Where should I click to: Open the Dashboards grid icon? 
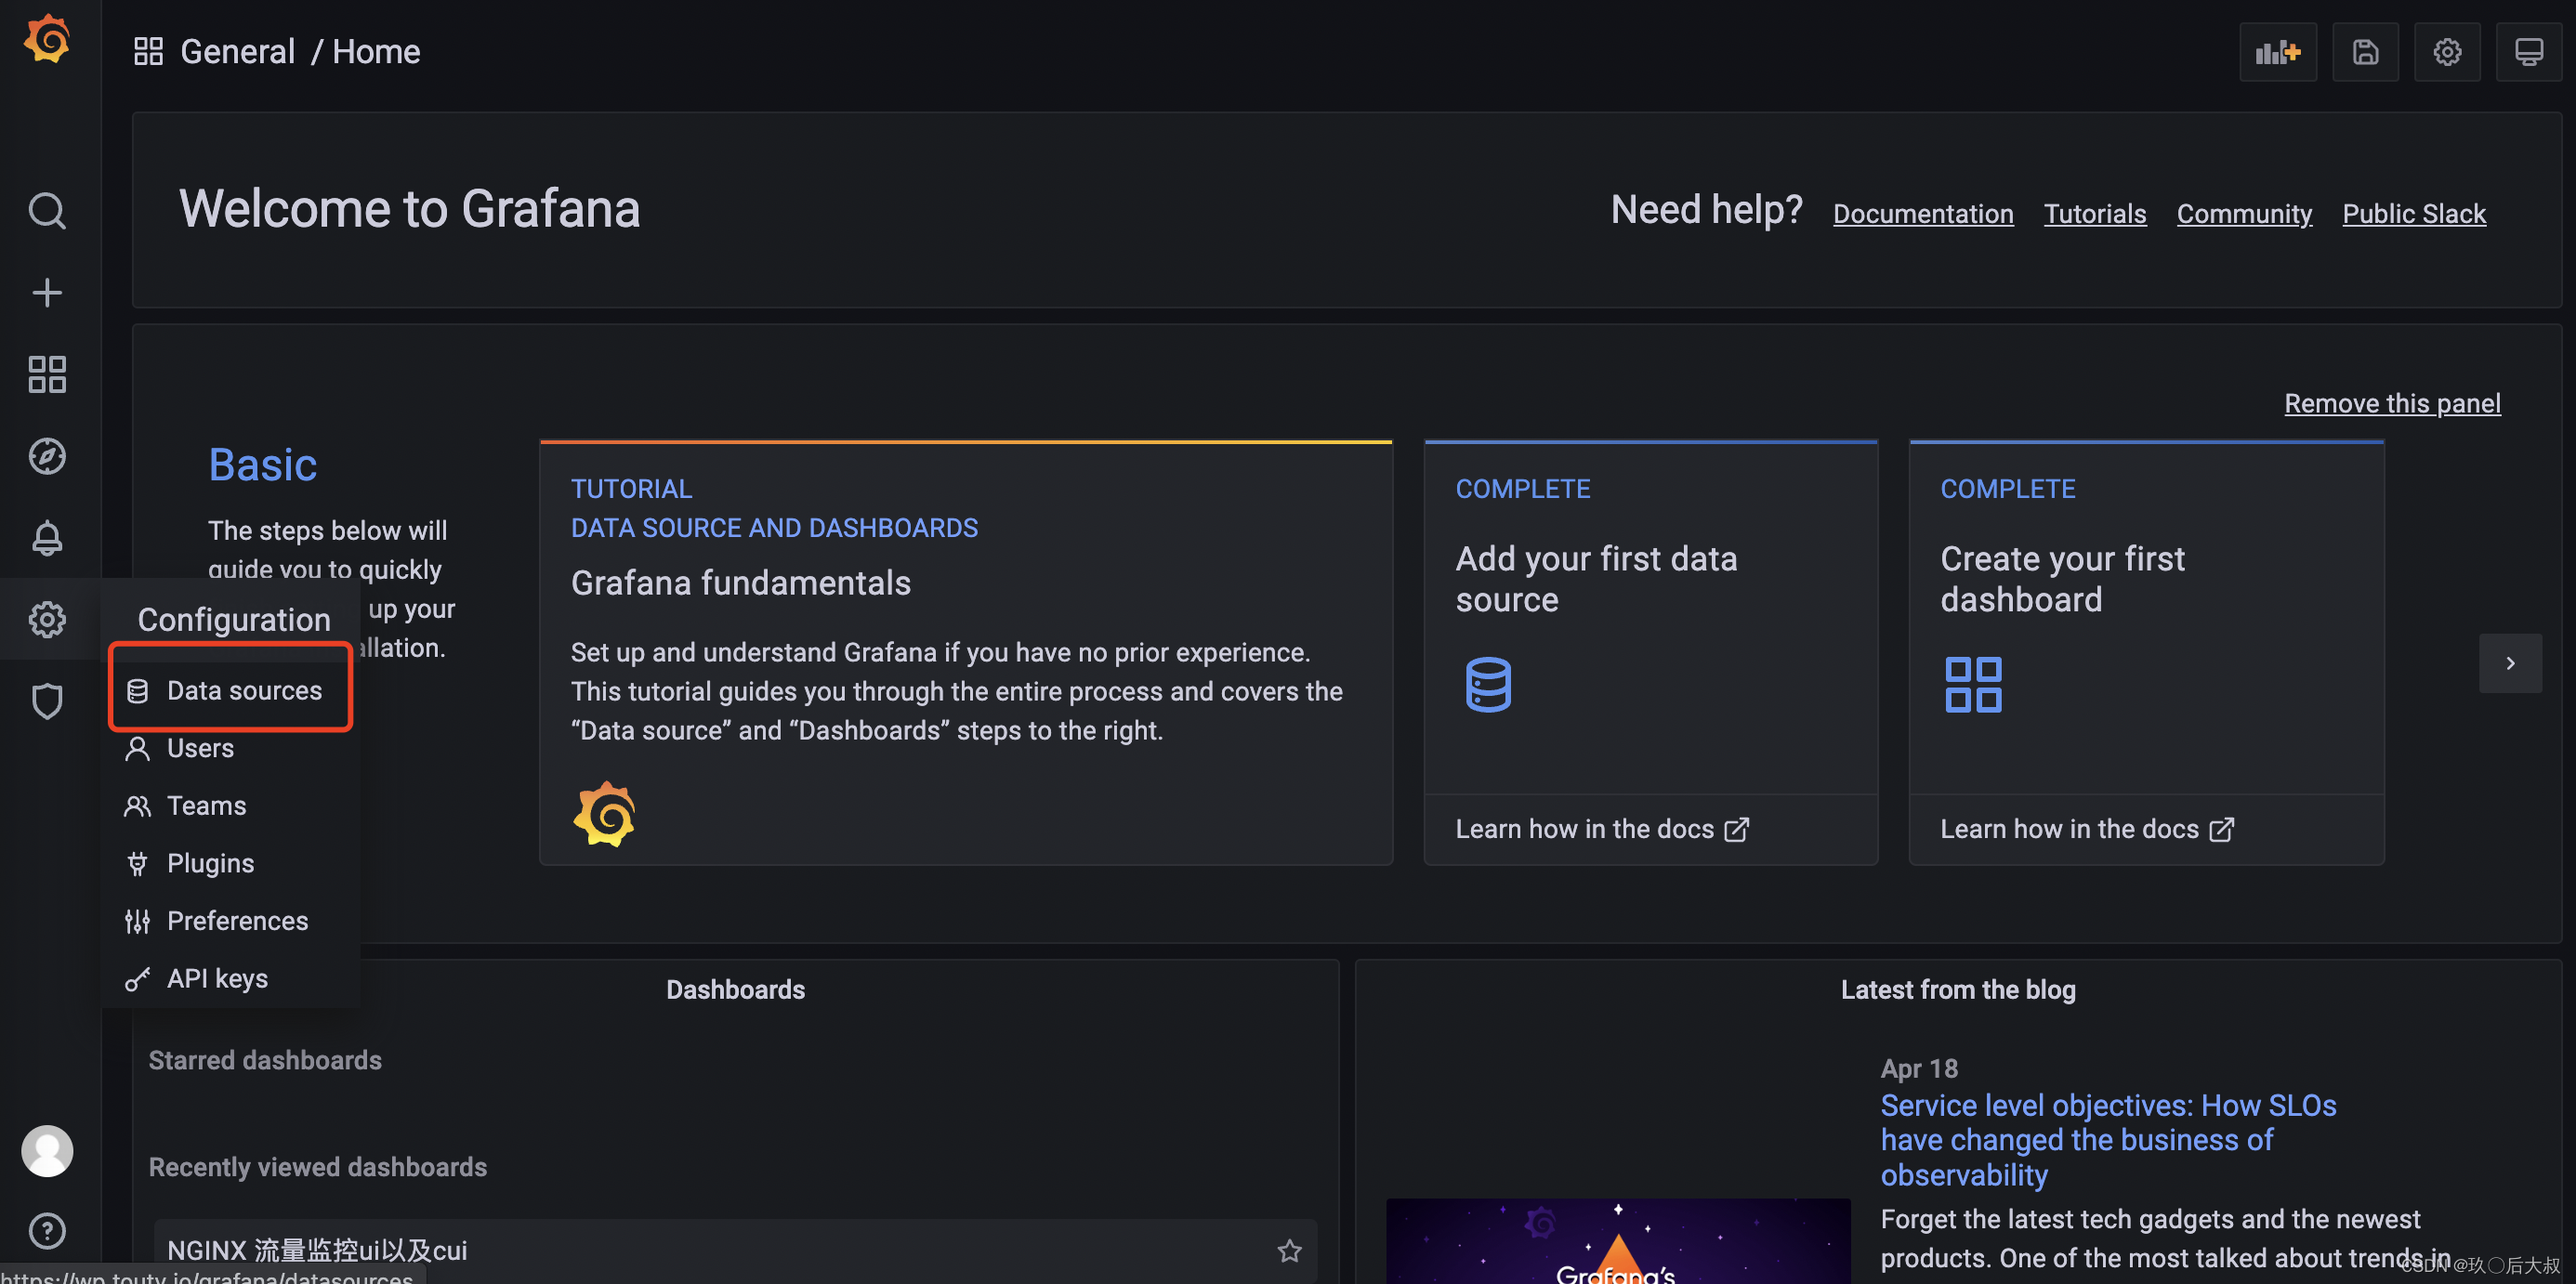pos(45,373)
